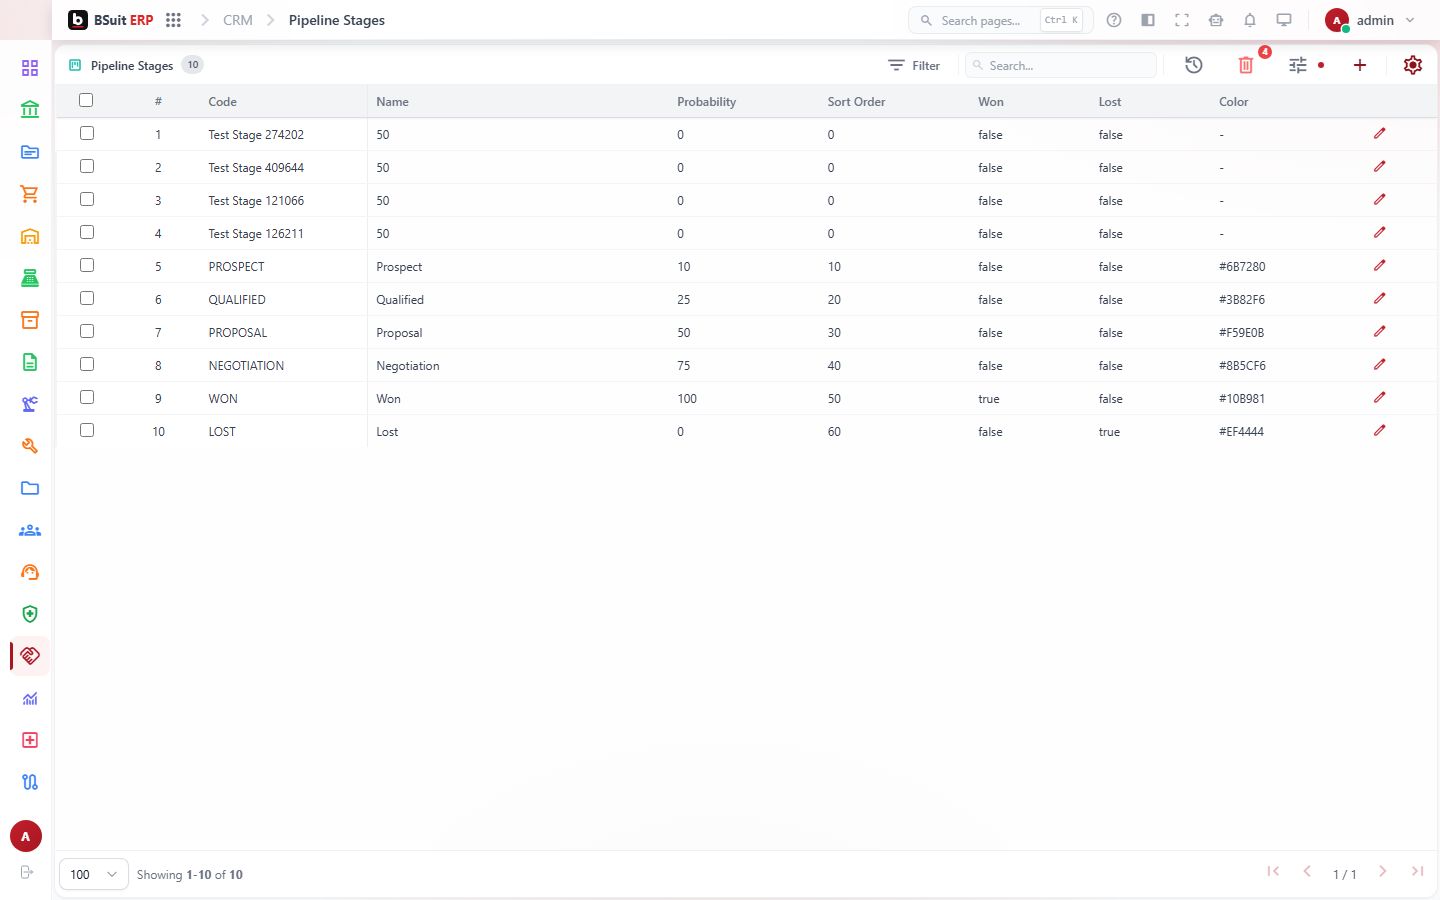This screenshot has width=1440, height=900.
Task: Open the wrench maintenance sidebar module
Action: 30,446
